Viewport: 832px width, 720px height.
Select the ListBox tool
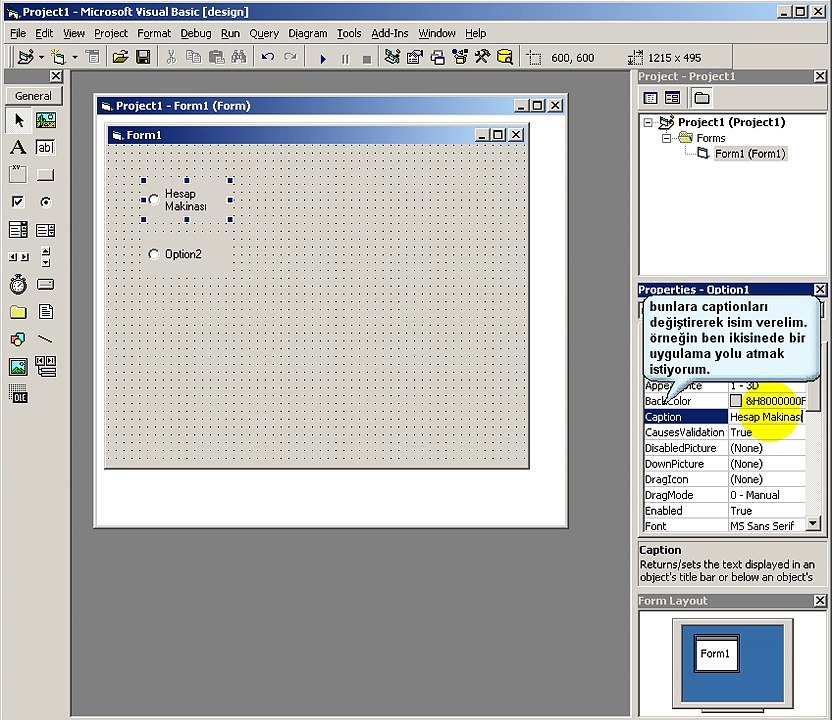(x=46, y=230)
